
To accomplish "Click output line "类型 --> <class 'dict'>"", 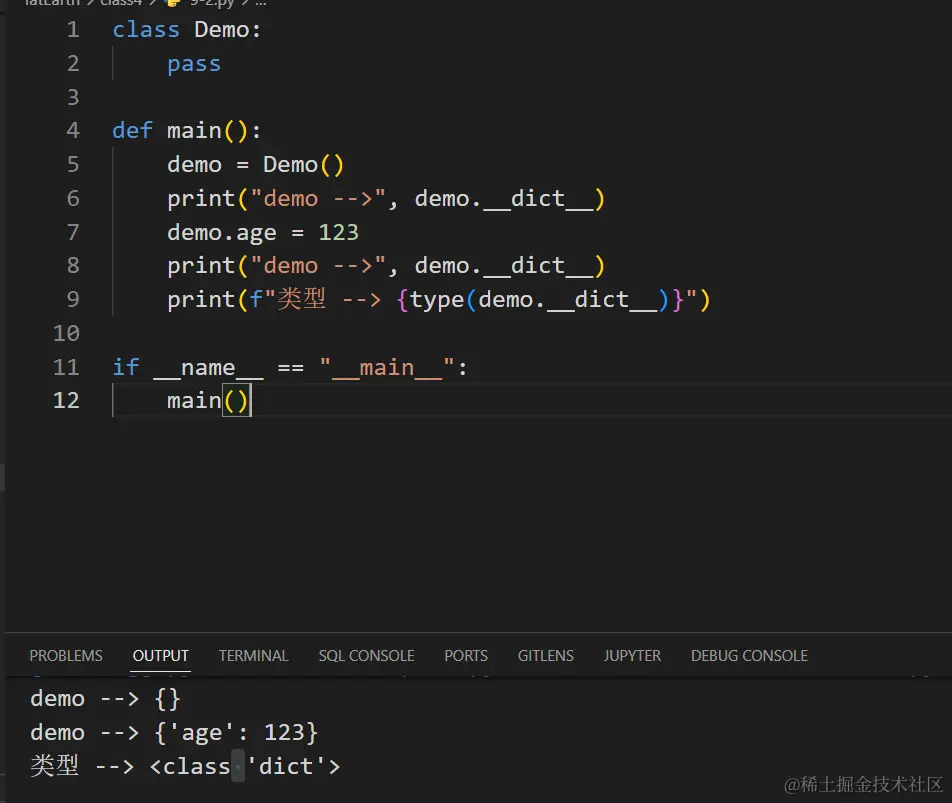I will click(185, 766).
